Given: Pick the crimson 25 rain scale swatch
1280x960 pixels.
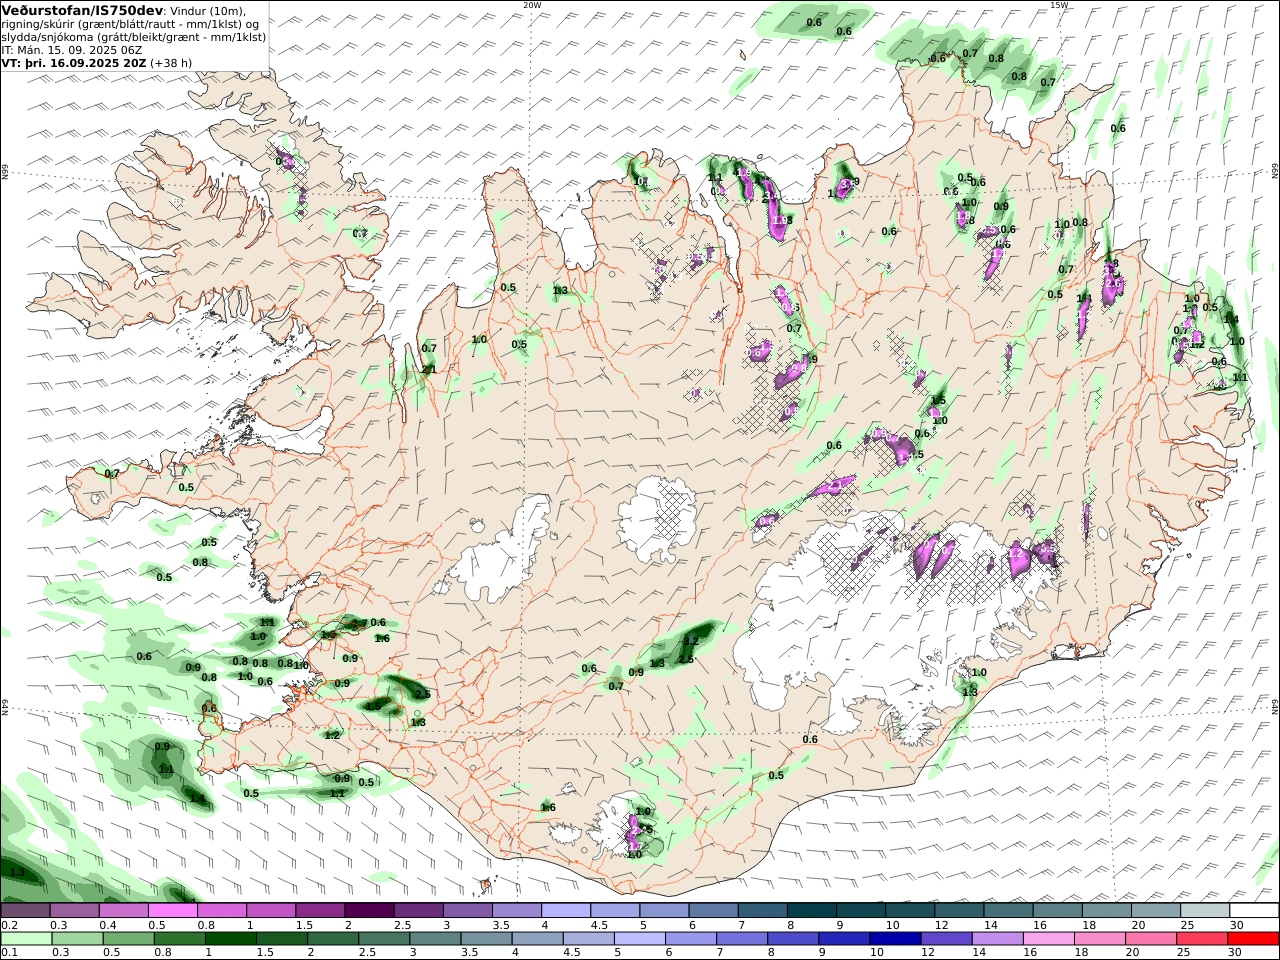Looking at the screenshot, I should pos(1202,939).
